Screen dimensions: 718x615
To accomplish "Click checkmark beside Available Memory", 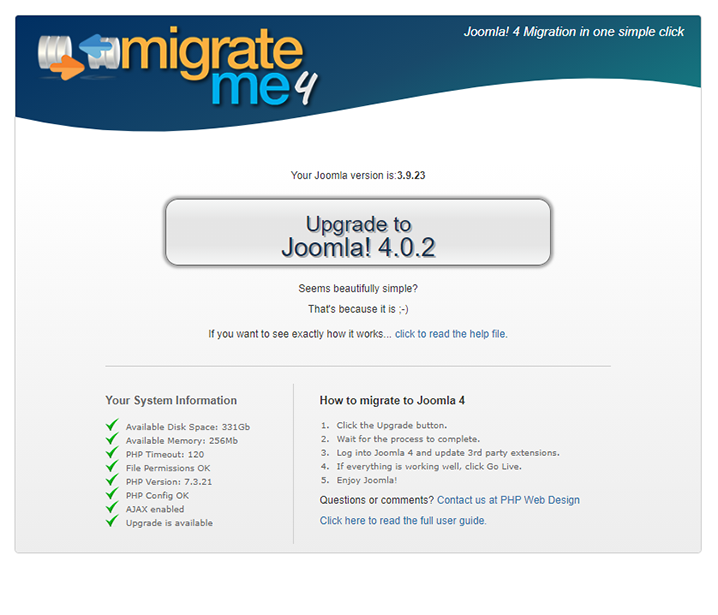I will (x=112, y=439).
